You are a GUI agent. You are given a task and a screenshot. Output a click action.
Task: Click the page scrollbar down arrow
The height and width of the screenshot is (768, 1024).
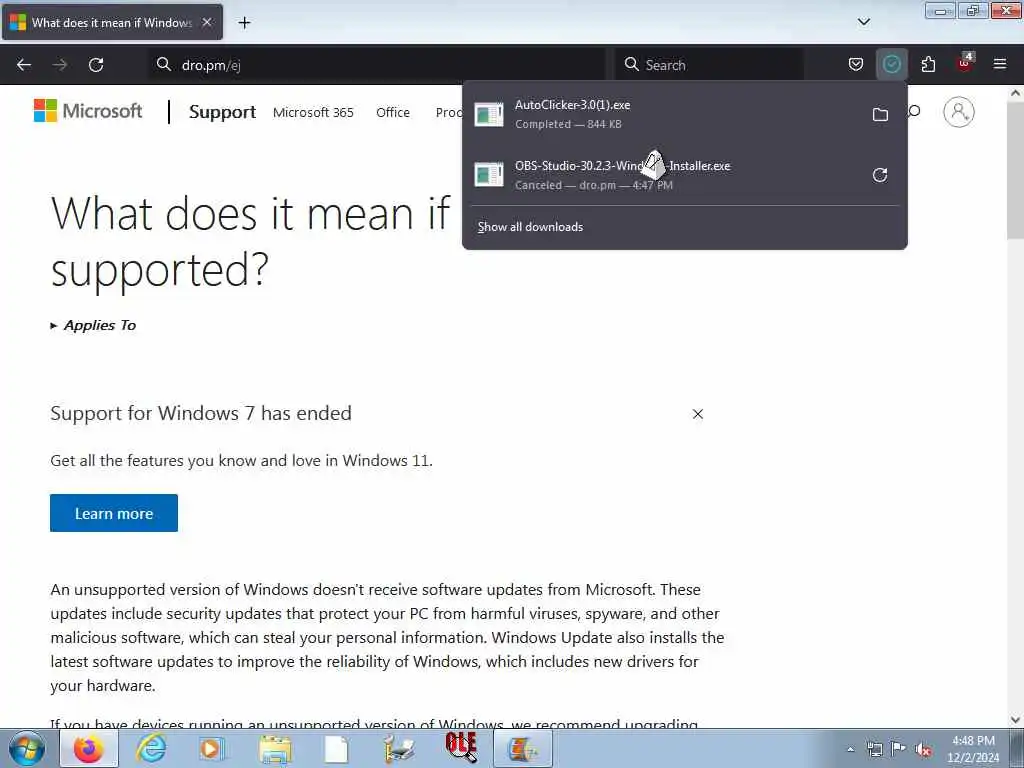1016,720
